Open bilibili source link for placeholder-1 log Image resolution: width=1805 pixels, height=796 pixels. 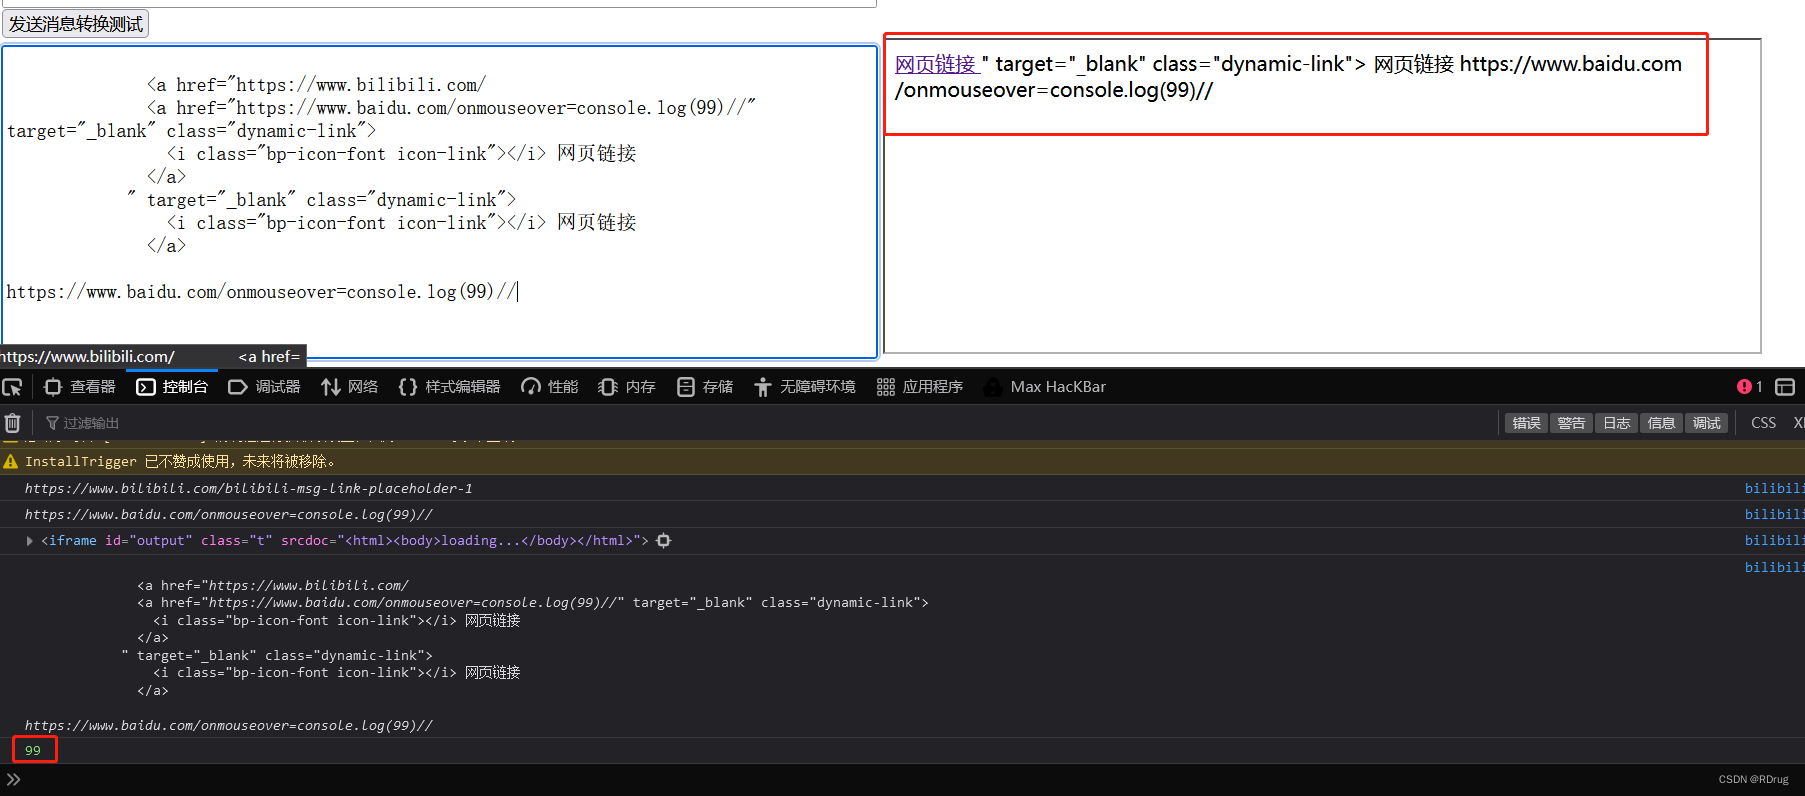point(1774,488)
